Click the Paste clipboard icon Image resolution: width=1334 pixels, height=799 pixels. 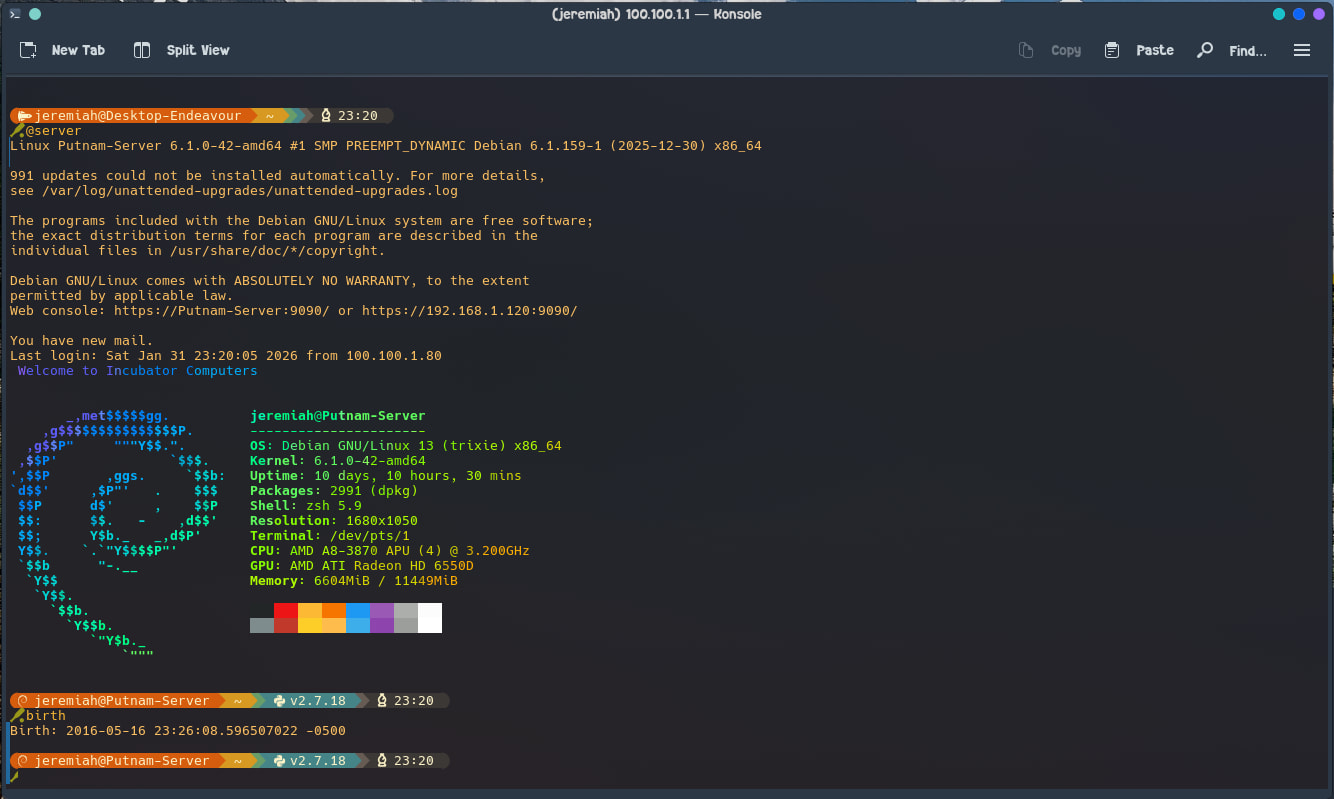click(x=1112, y=50)
